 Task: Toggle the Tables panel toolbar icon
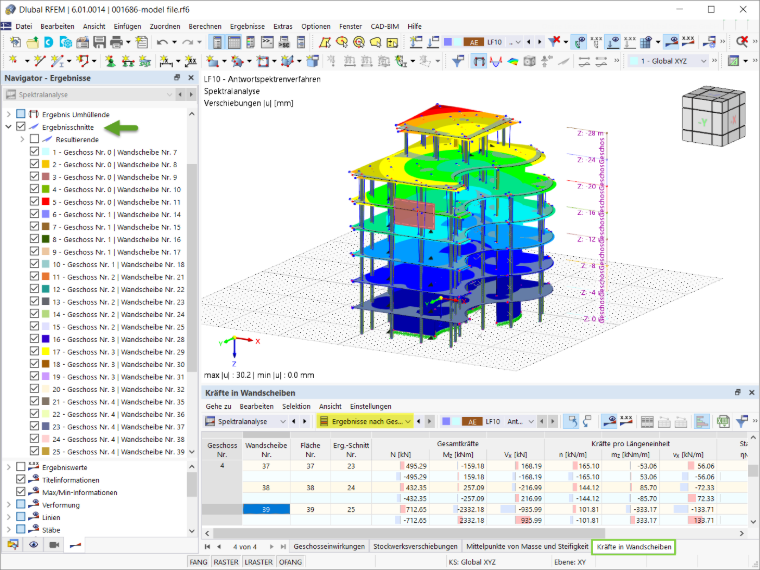click(x=234, y=42)
